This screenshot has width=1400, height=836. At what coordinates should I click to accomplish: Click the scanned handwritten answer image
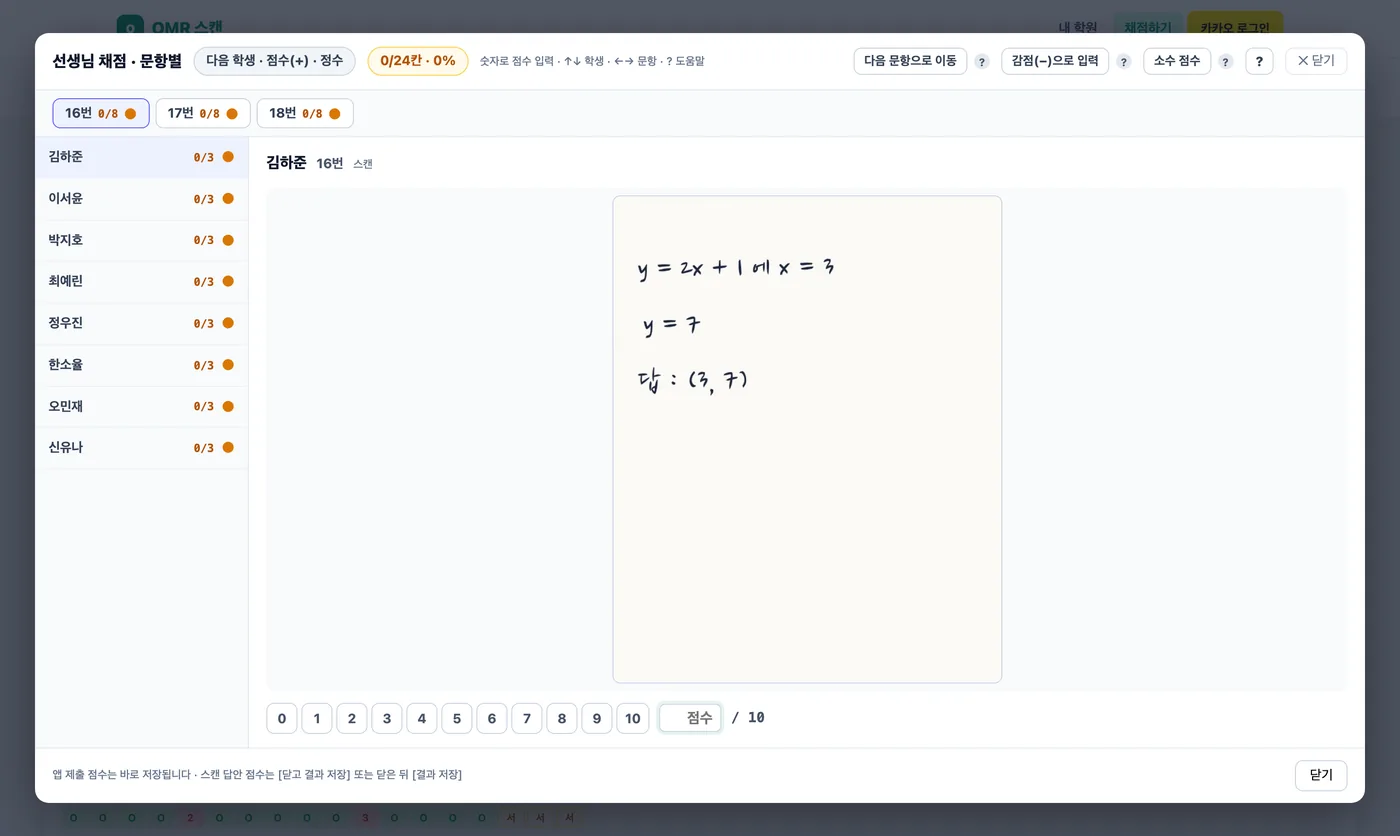point(807,439)
